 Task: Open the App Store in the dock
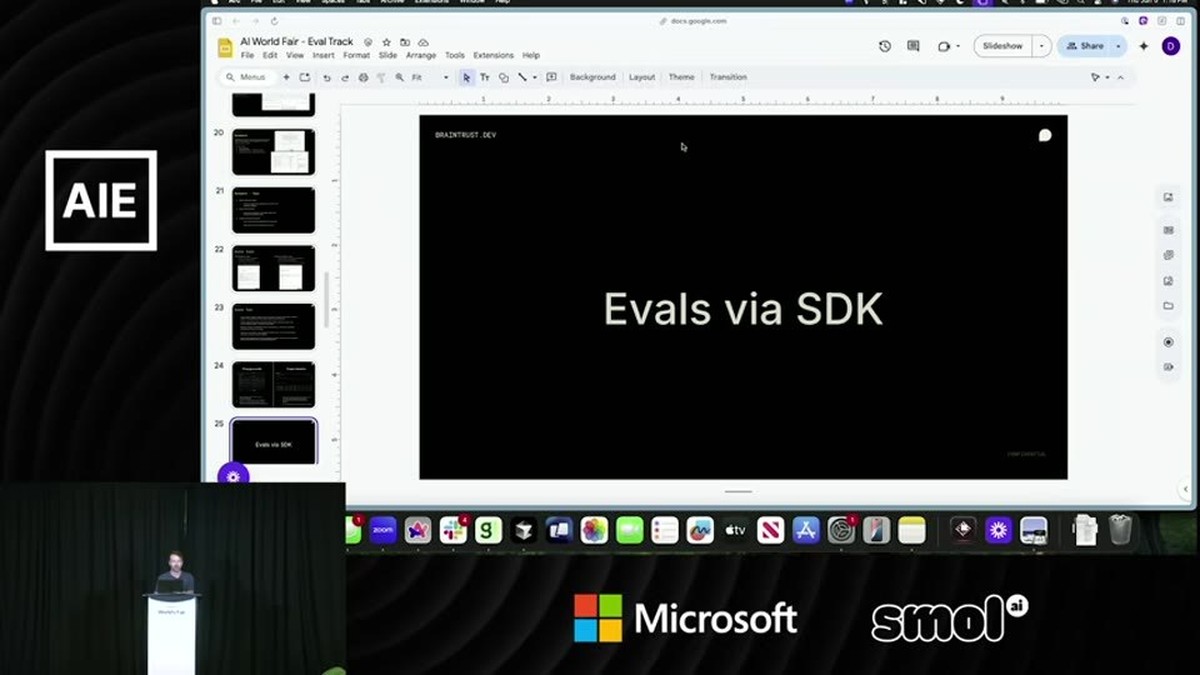pos(806,530)
